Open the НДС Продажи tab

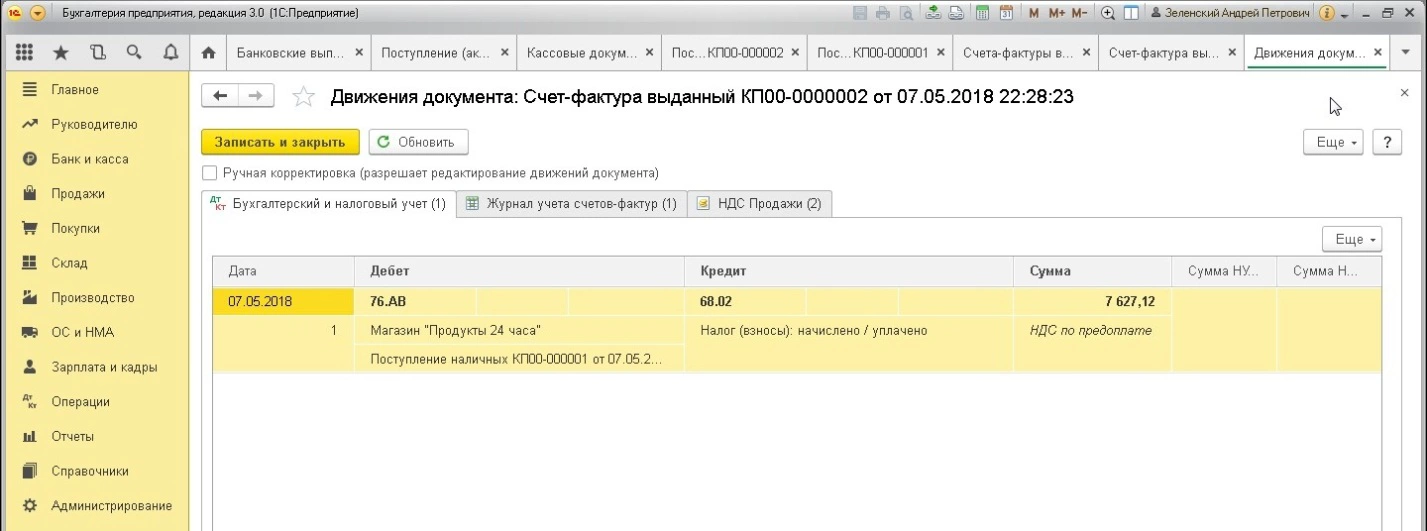pos(760,204)
